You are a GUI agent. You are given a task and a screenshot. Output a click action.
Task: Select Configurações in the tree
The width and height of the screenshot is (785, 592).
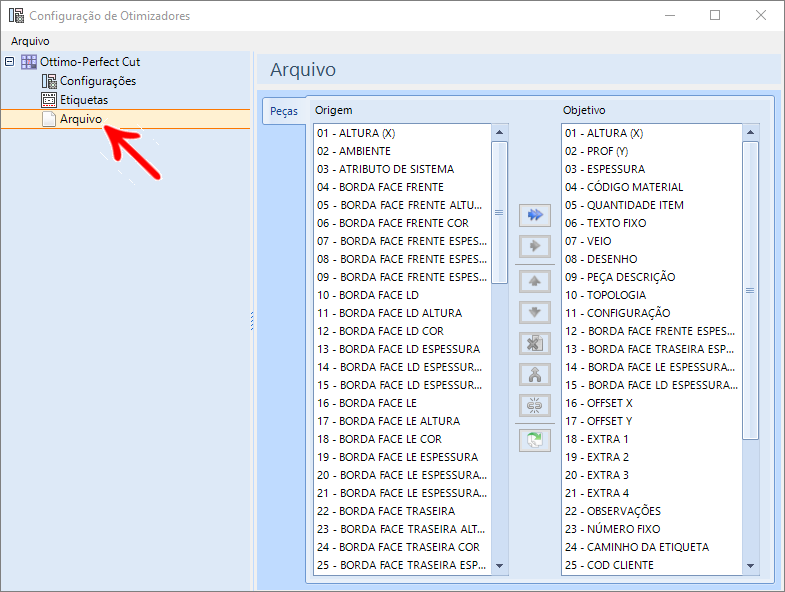coord(98,81)
